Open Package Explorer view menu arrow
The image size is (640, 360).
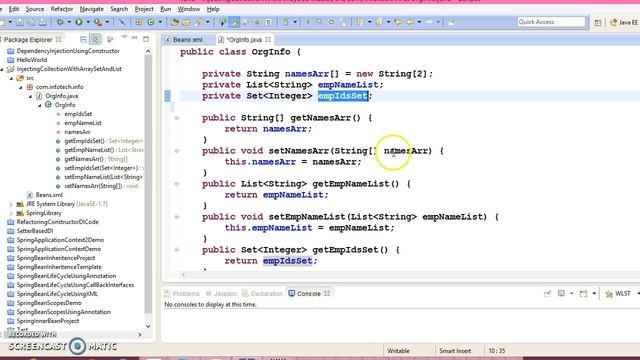[124, 38]
